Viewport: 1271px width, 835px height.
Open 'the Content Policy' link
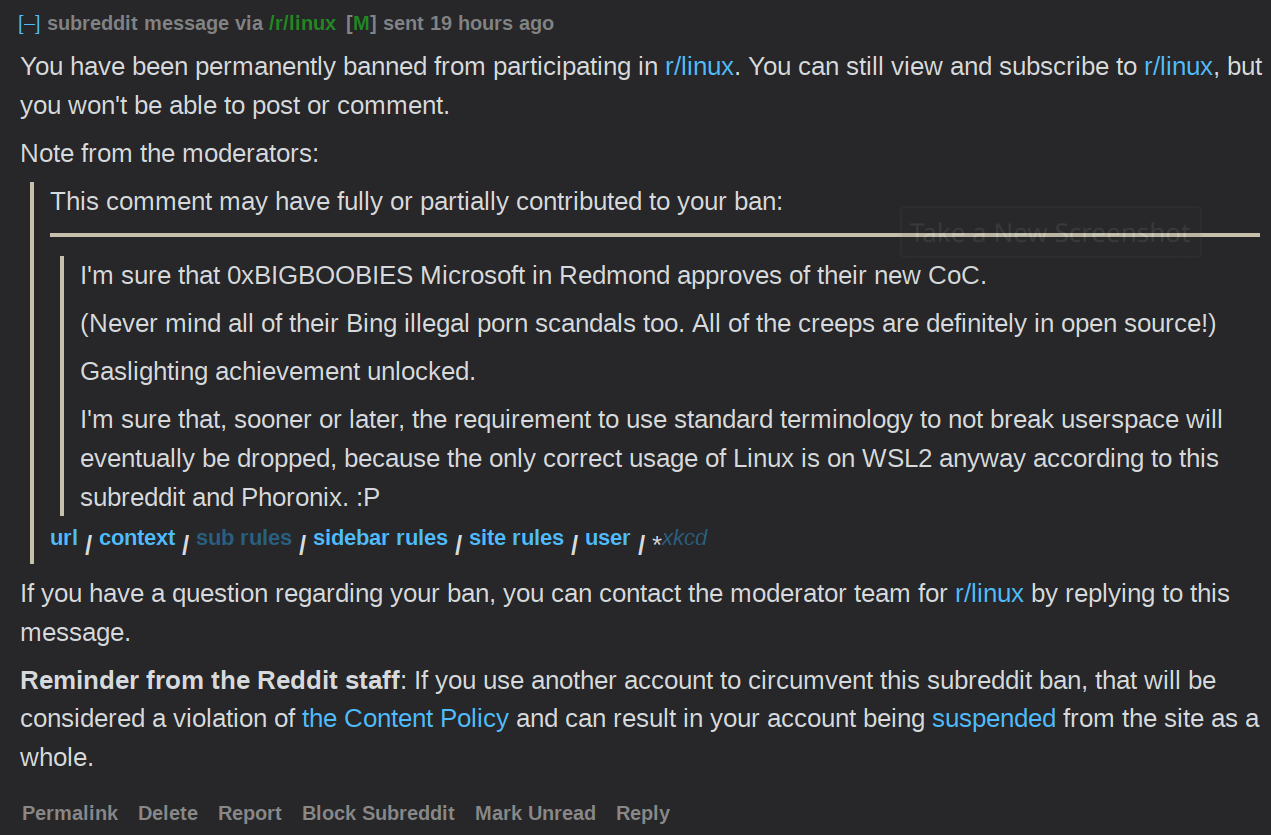pos(405,719)
